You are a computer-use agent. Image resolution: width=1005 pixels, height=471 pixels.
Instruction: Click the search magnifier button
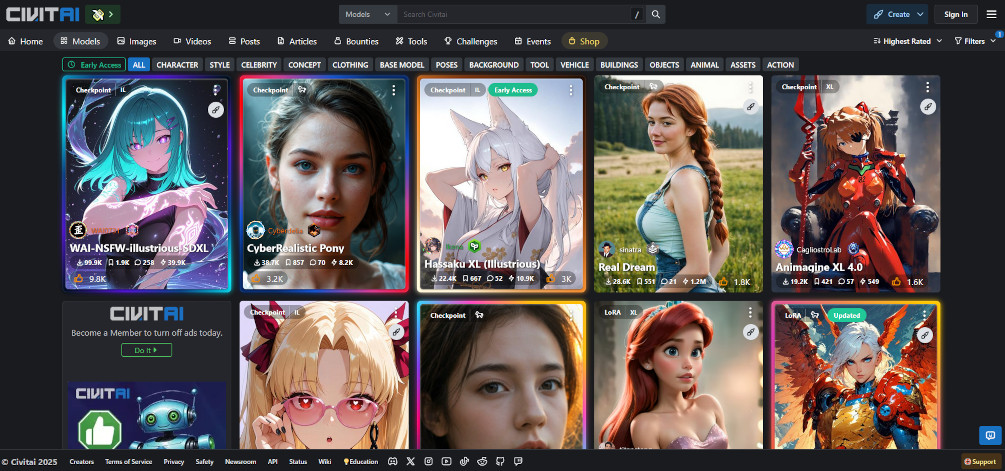point(656,14)
